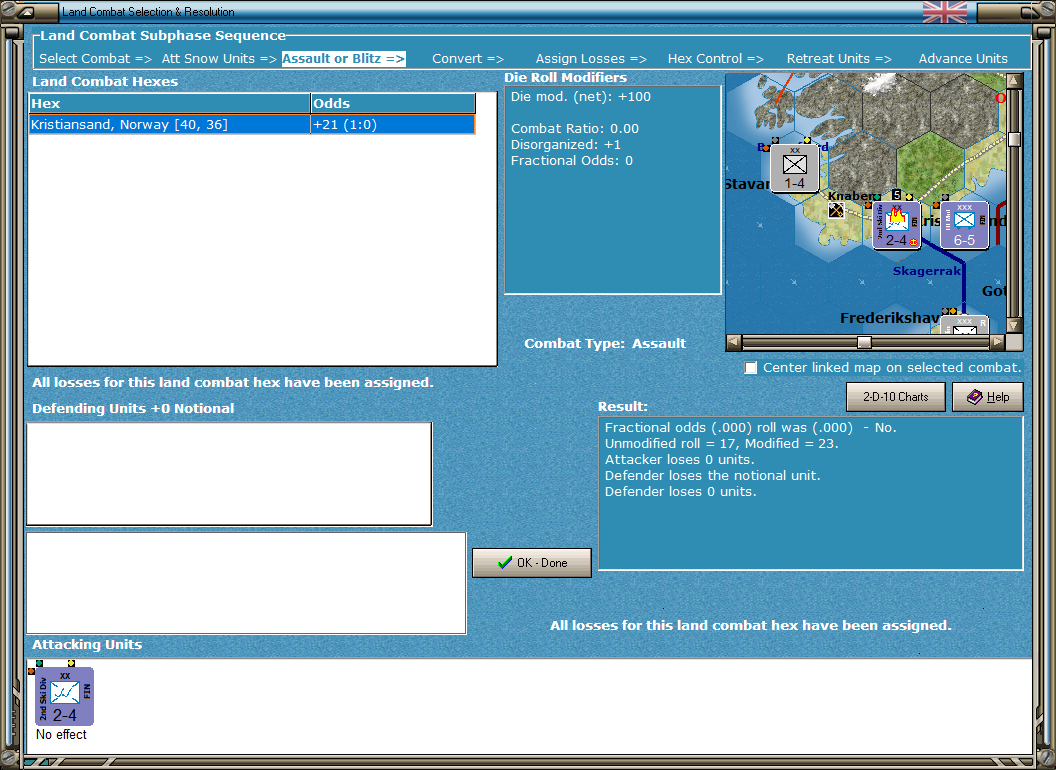Click the Frederikshavn town label on map
The image size is (1056, 770).
coord(890,318)
